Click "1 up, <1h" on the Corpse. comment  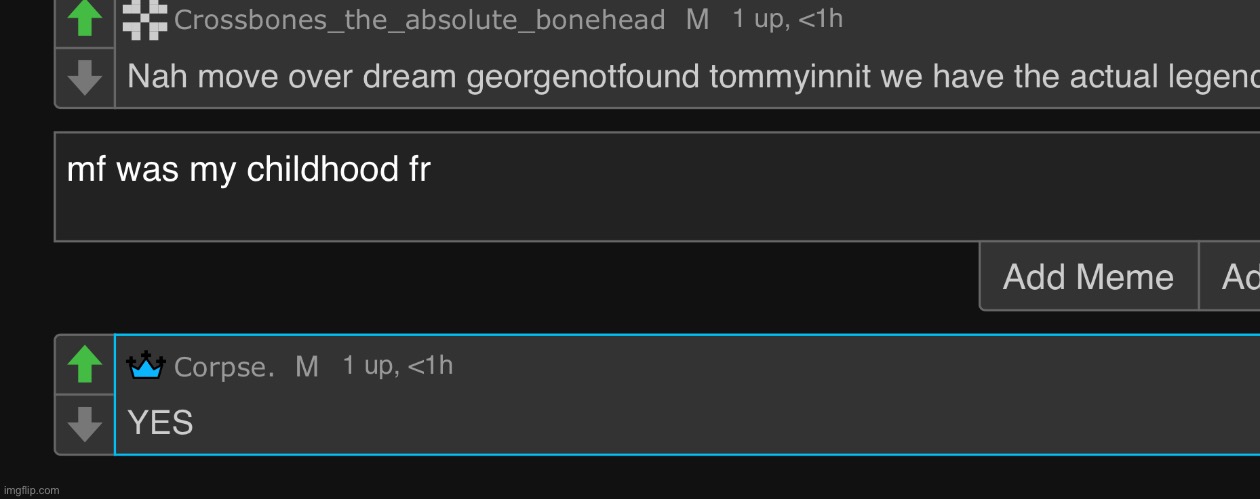coord(398,366)
